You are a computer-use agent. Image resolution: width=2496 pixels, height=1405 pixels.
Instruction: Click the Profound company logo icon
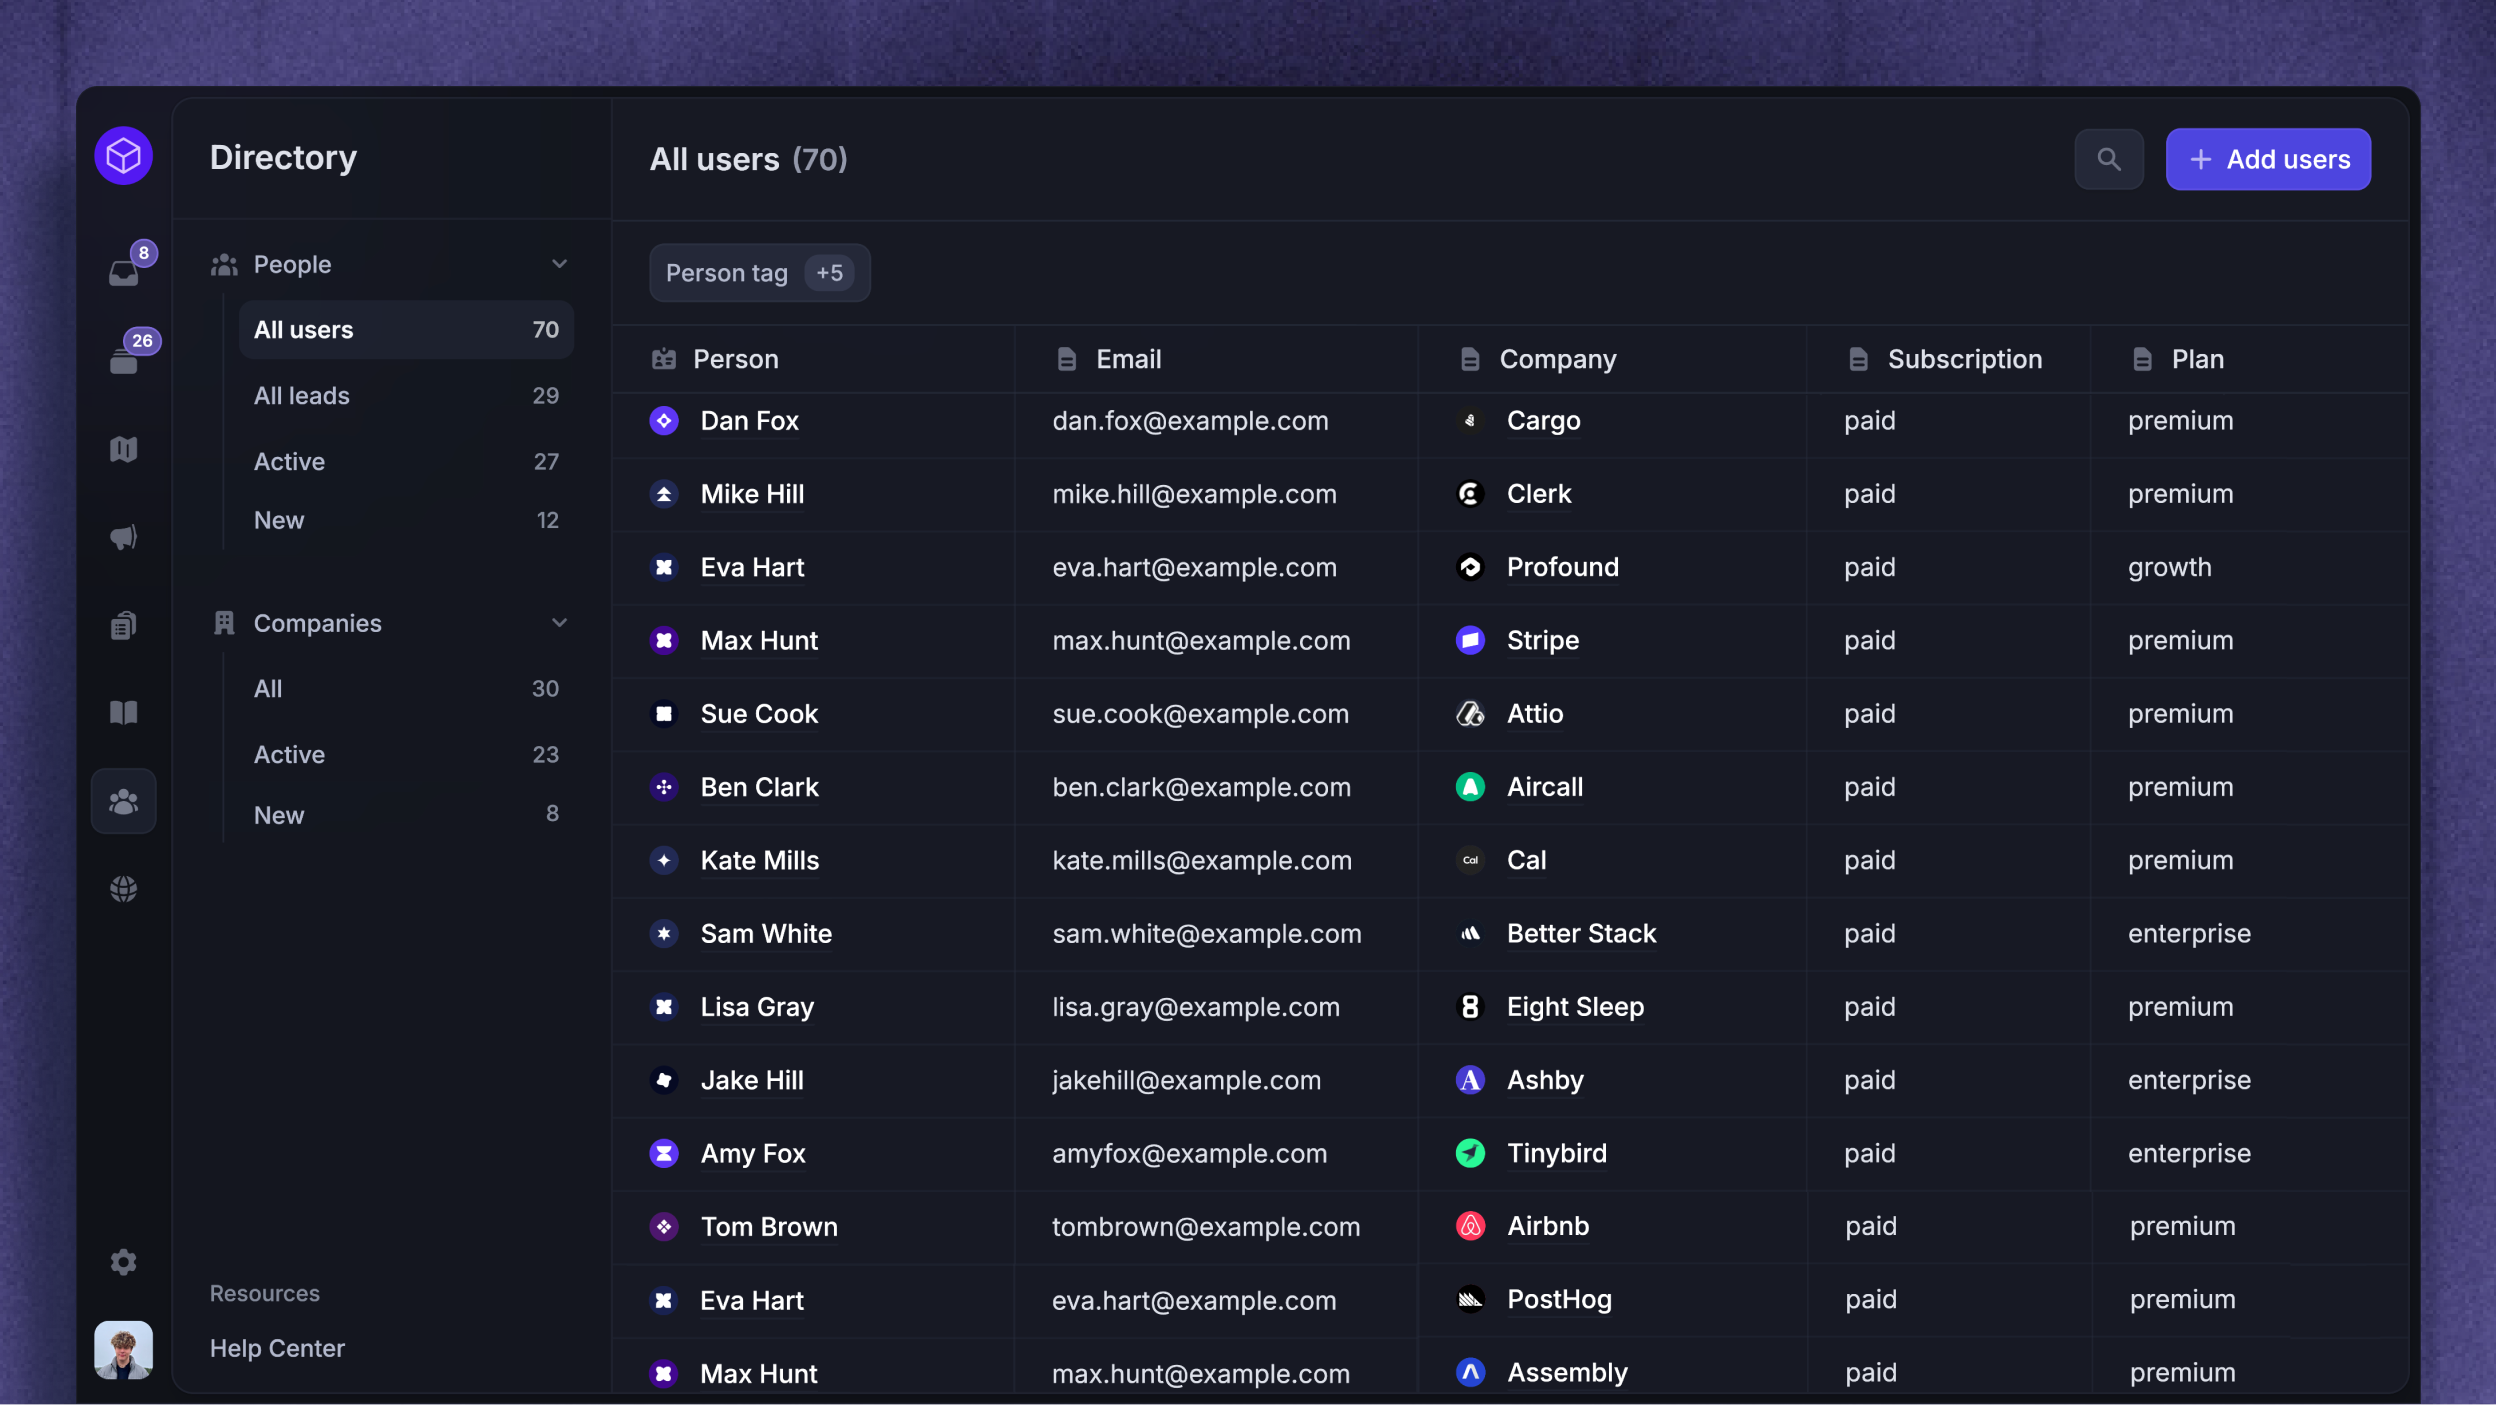1470,567
